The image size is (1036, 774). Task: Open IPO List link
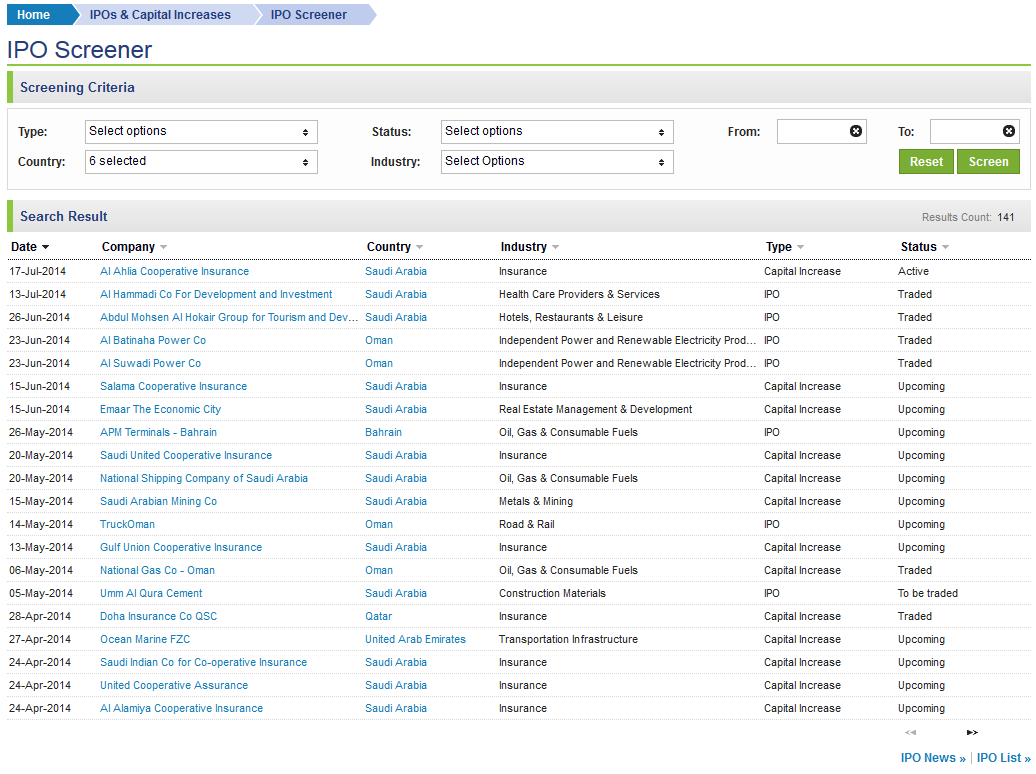1004,758
